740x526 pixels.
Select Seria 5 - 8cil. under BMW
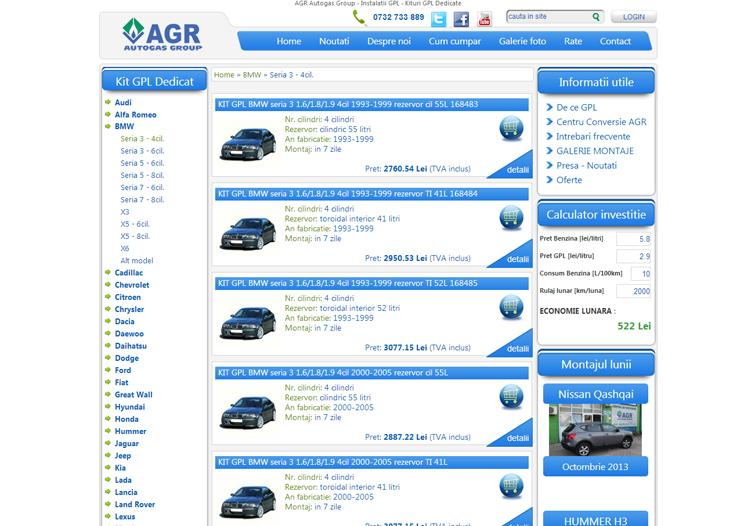(142, 175)
